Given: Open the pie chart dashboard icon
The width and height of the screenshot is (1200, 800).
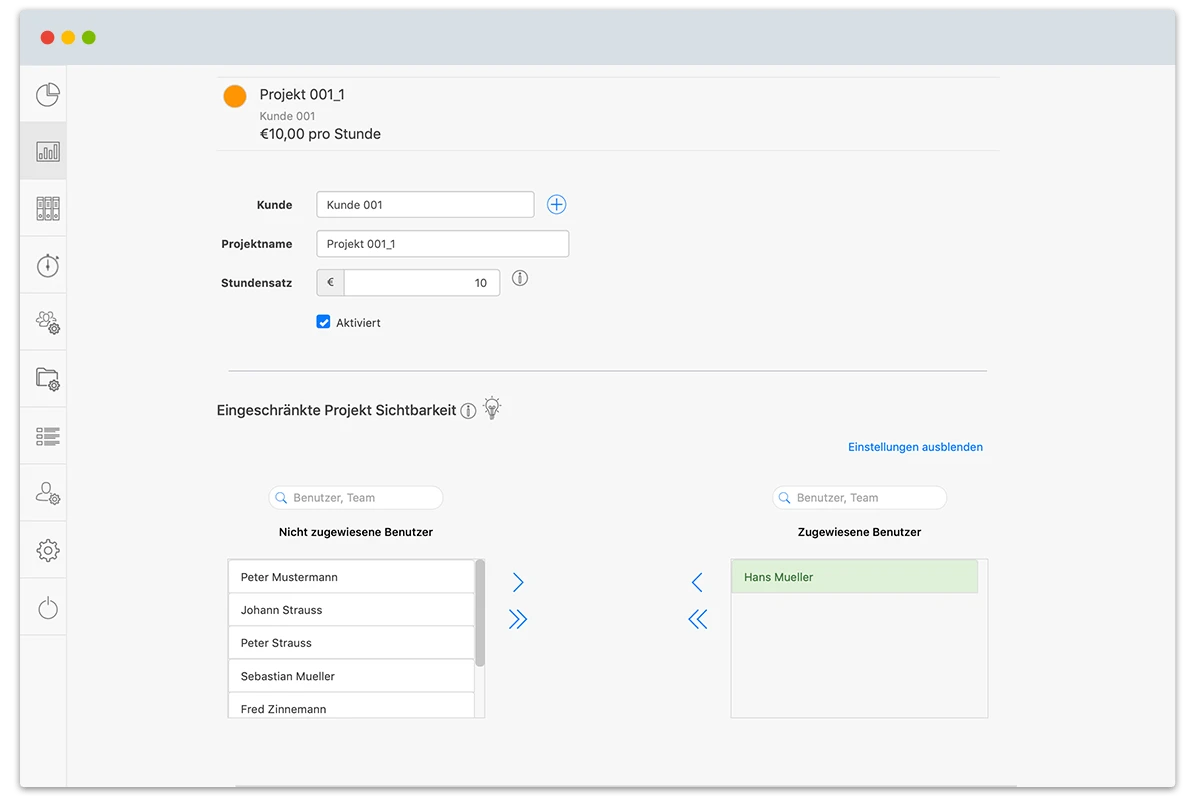Looking at the screenshot, I should click(x=48, y=95).
